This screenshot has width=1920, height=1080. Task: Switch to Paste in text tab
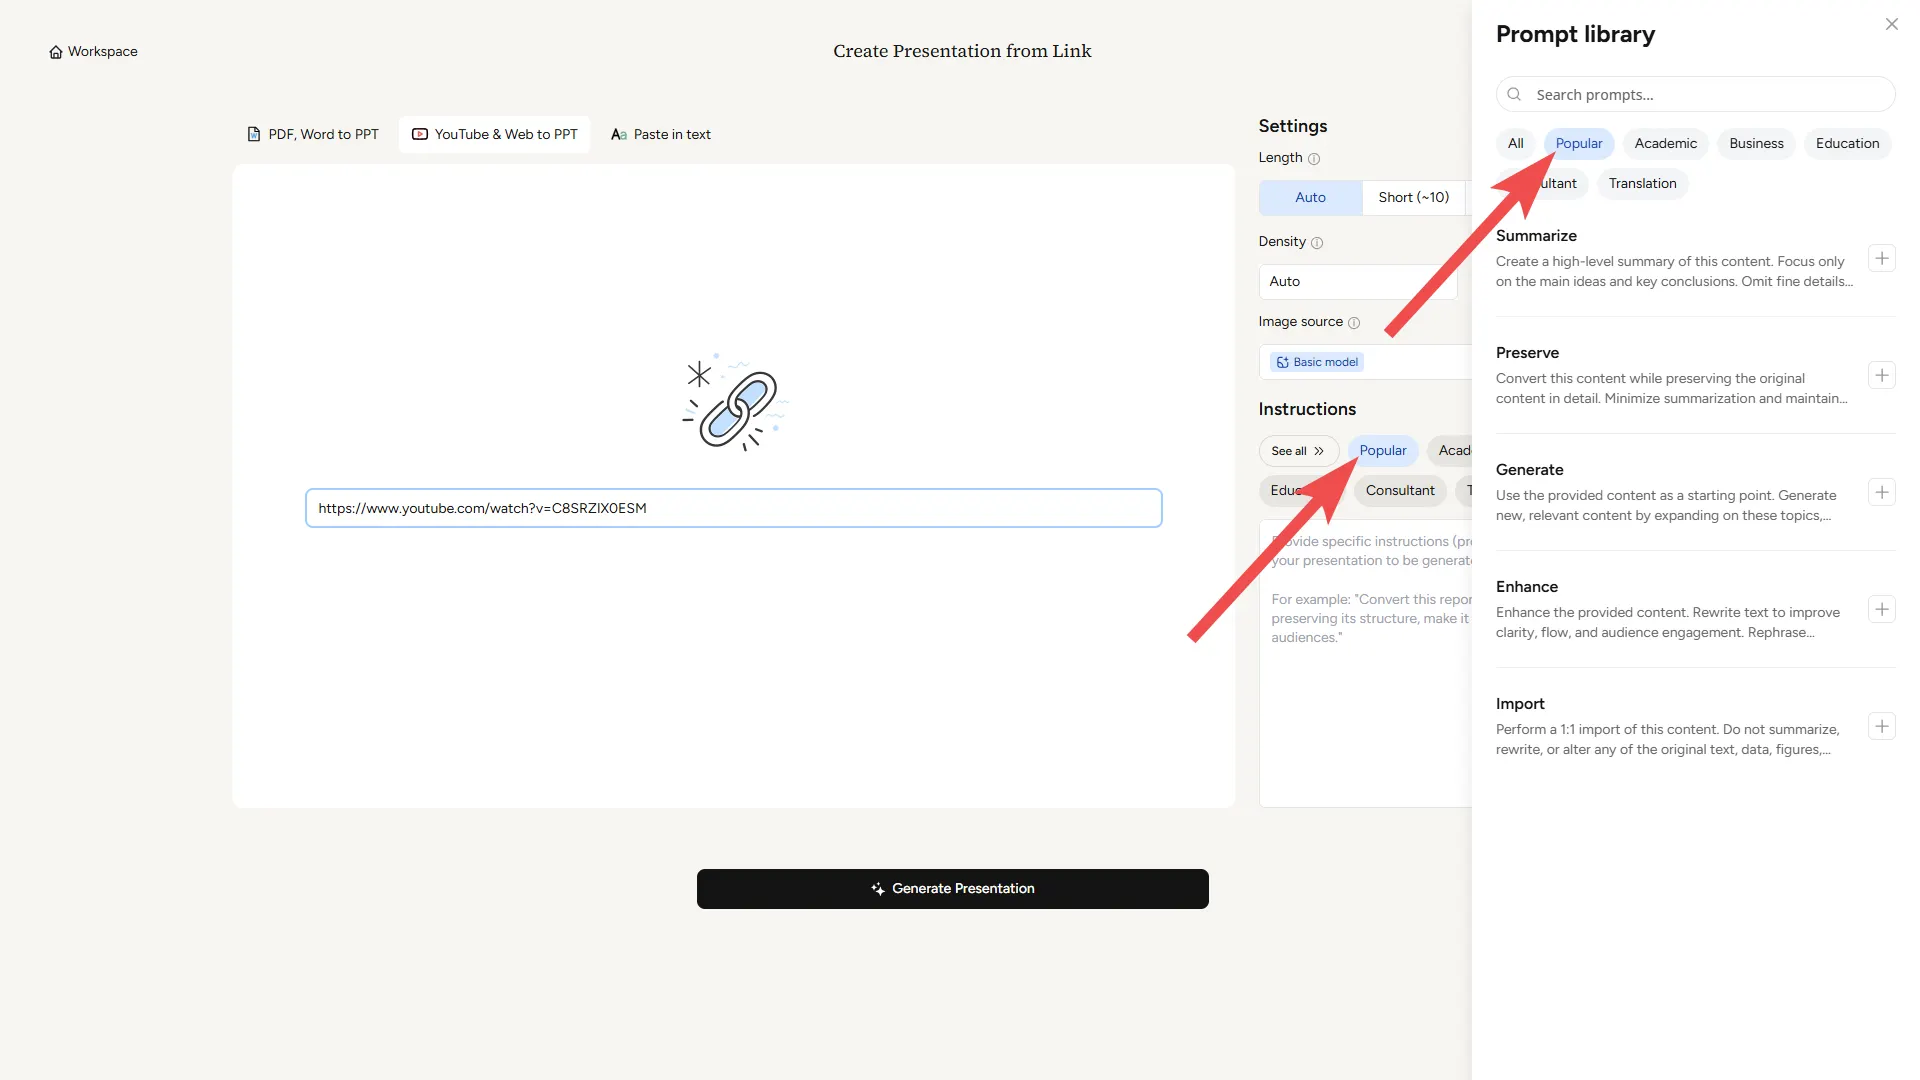coord(661,135)
